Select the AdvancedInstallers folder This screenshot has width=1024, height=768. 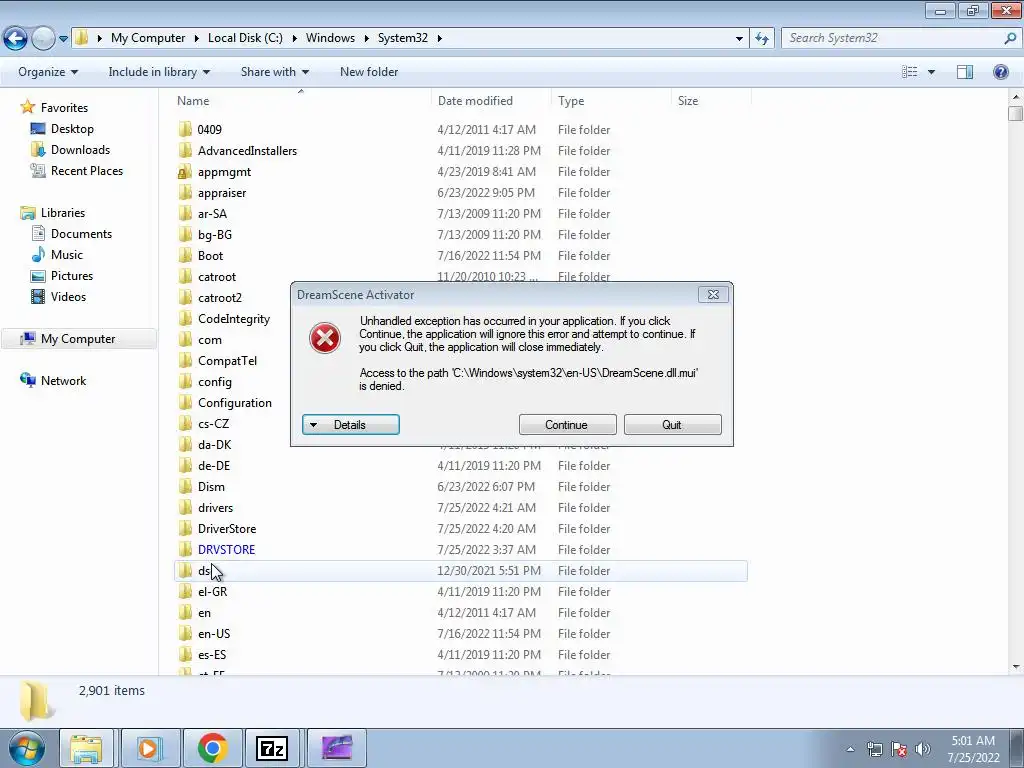pos(247,150)
